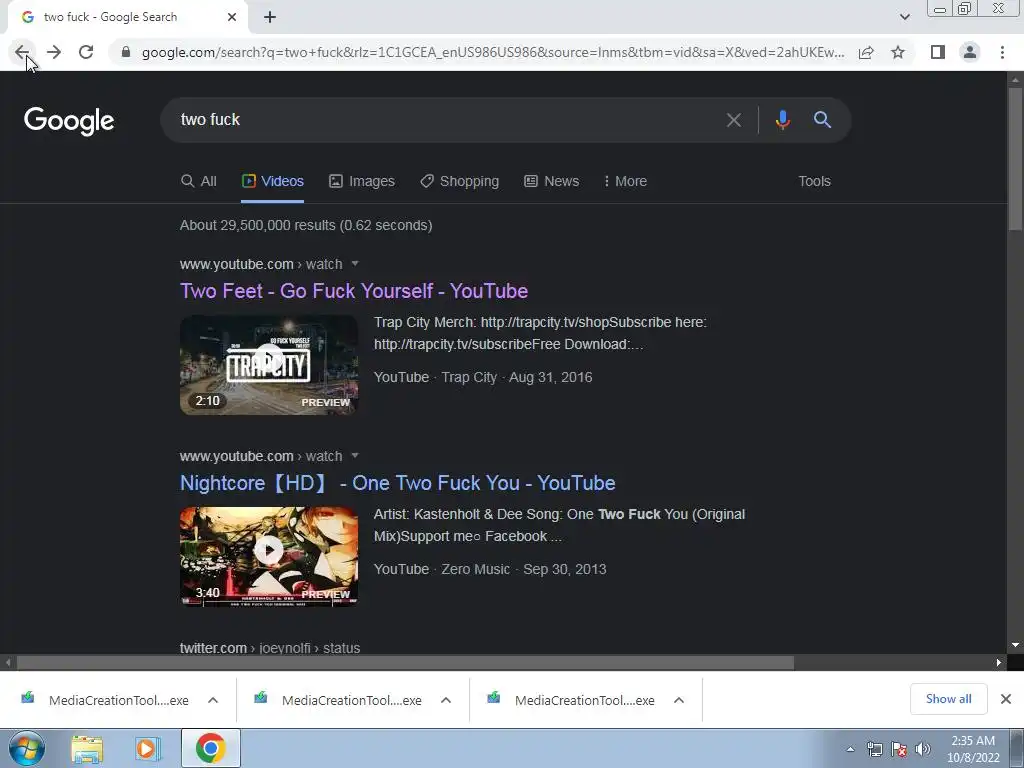This screenshot has width=1024, height=768.
Task: Open the volume speaker tray icon
Action: [x=923, y=749]
